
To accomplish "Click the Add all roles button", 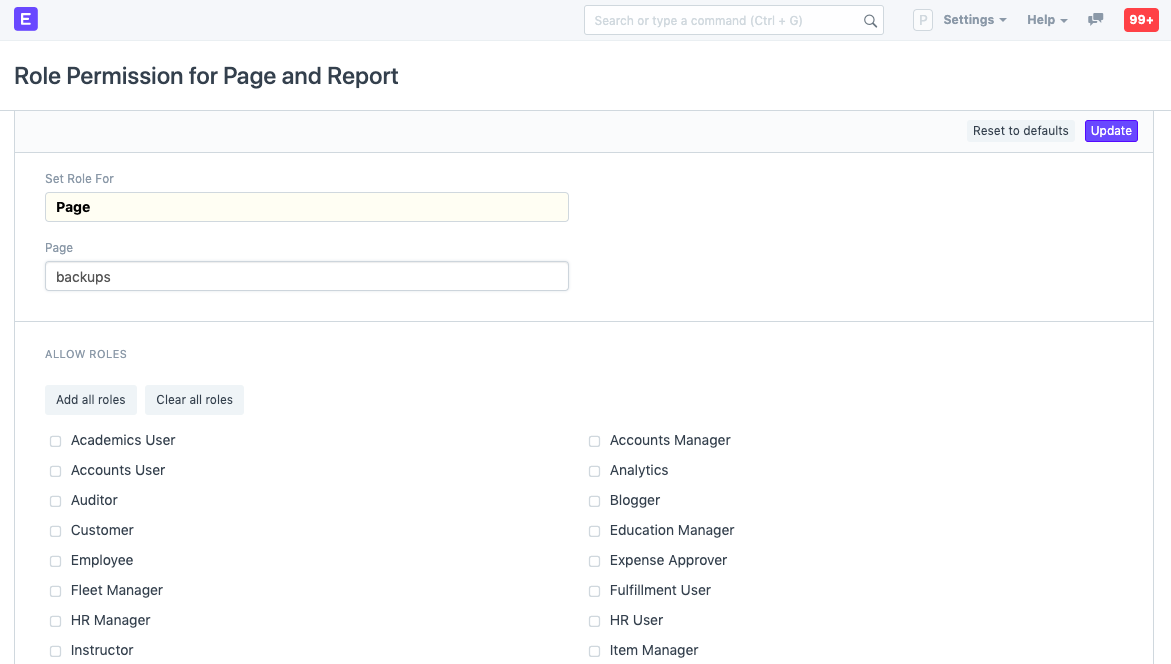I will point(90,400).
